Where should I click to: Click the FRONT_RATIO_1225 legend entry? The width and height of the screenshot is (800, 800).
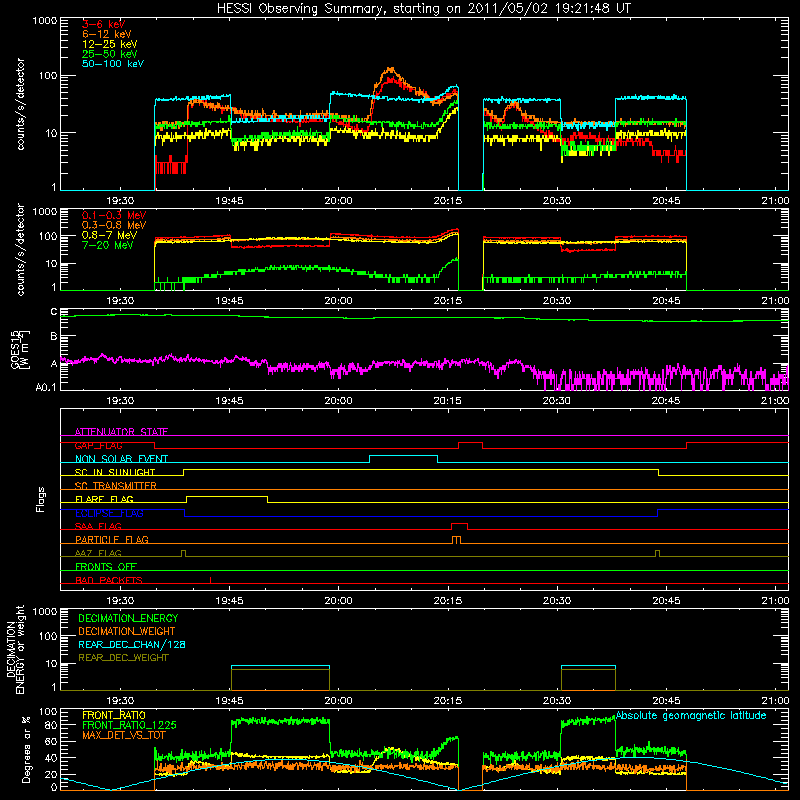[129, 725]
